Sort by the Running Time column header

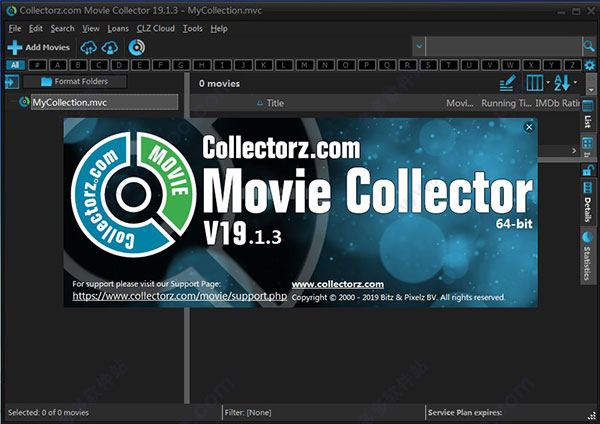coord(506,103)
